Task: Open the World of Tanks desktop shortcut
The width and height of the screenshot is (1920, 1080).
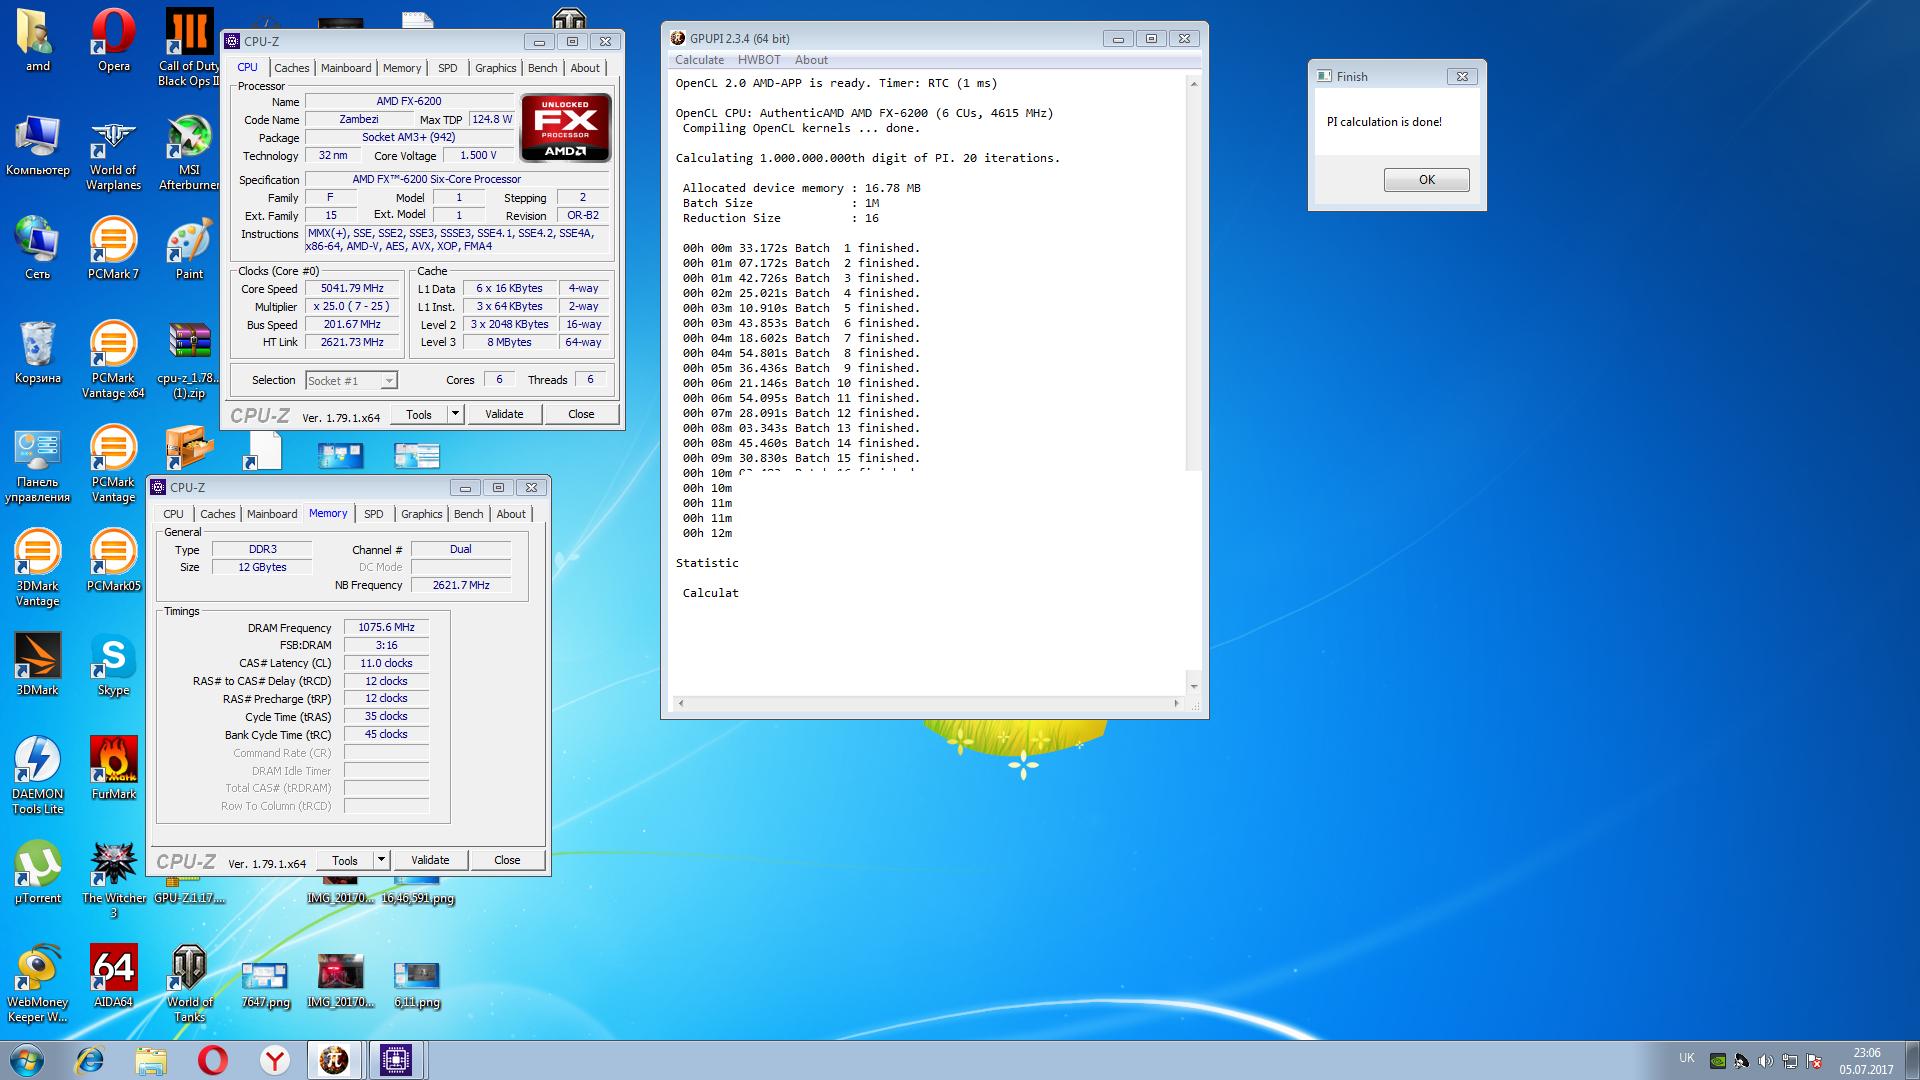Action: pyautogui.click(x=189, y=984)
